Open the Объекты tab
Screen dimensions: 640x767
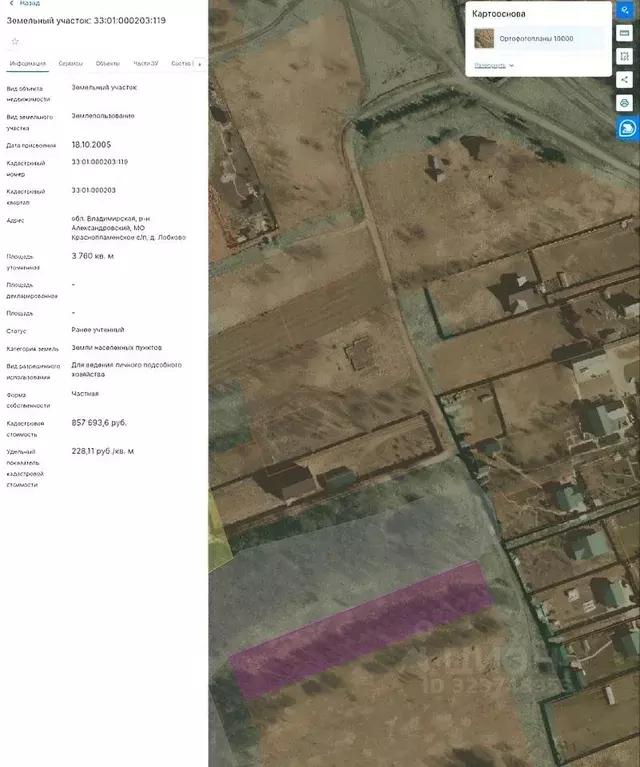coord(108,63)
